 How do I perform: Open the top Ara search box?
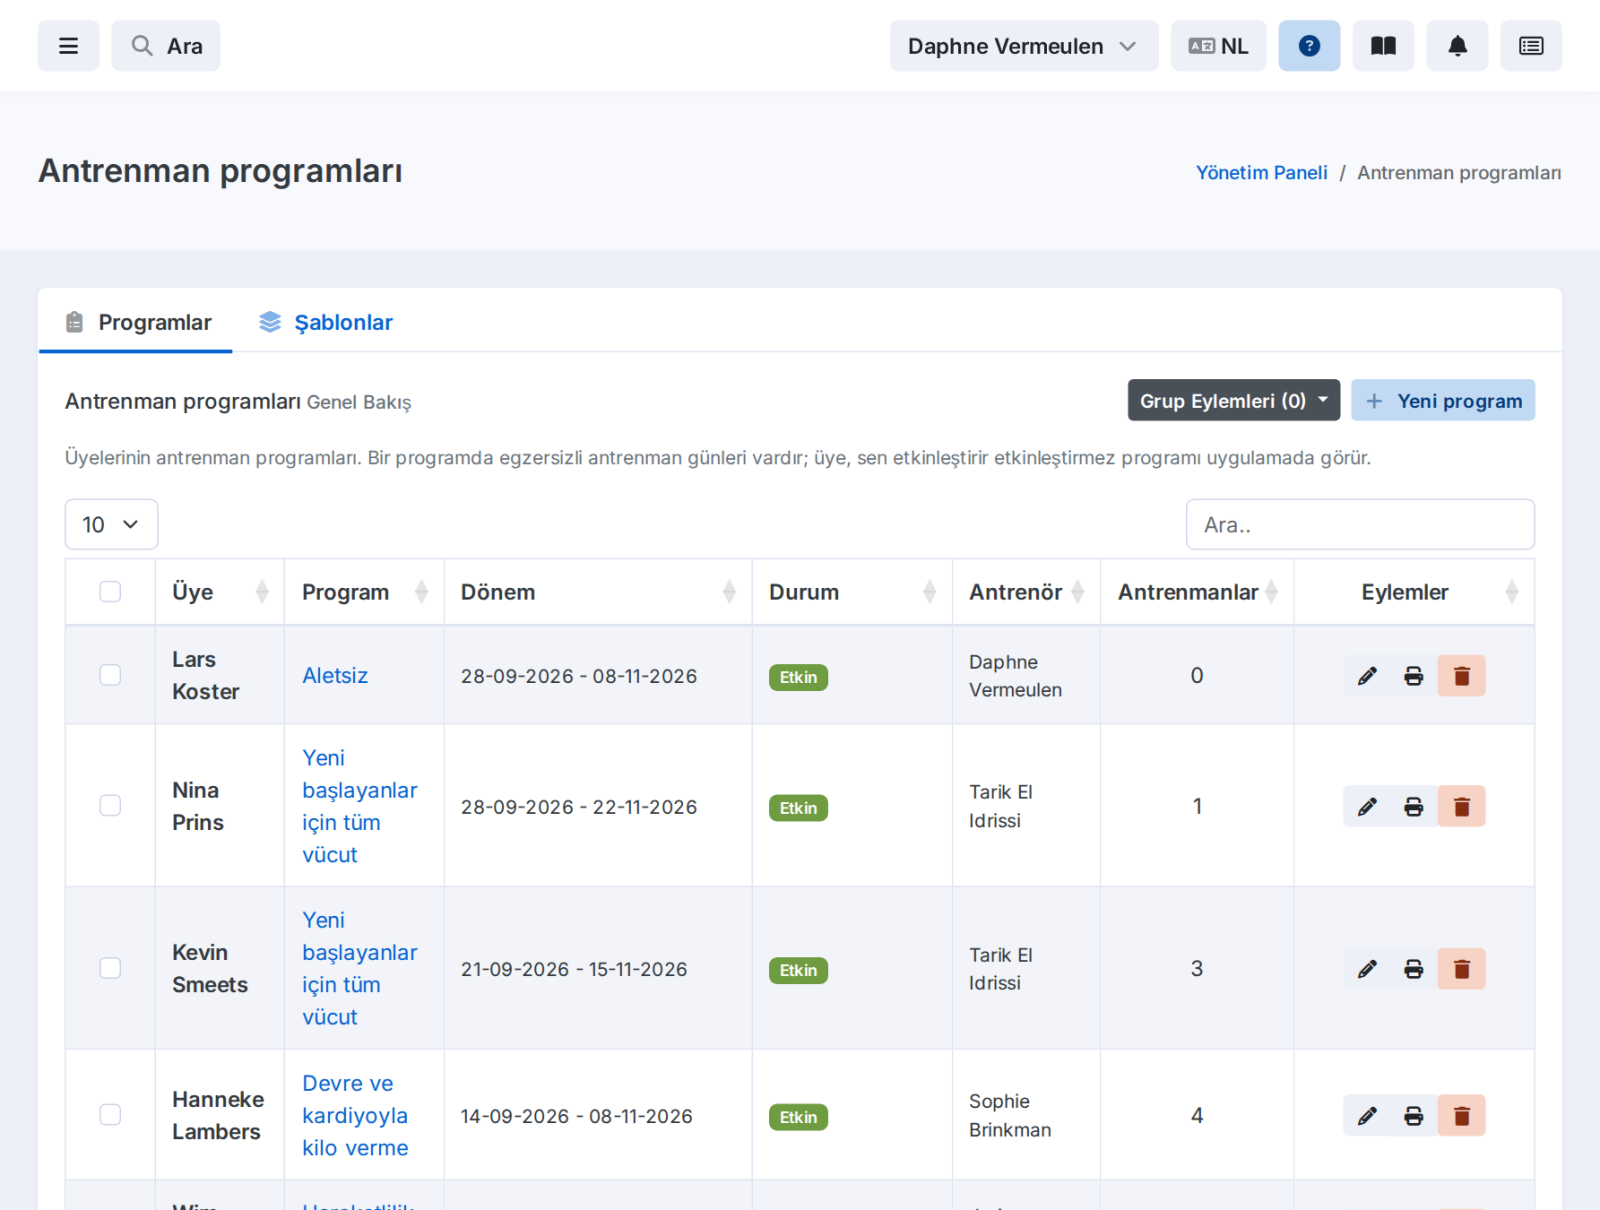point(166,46)
